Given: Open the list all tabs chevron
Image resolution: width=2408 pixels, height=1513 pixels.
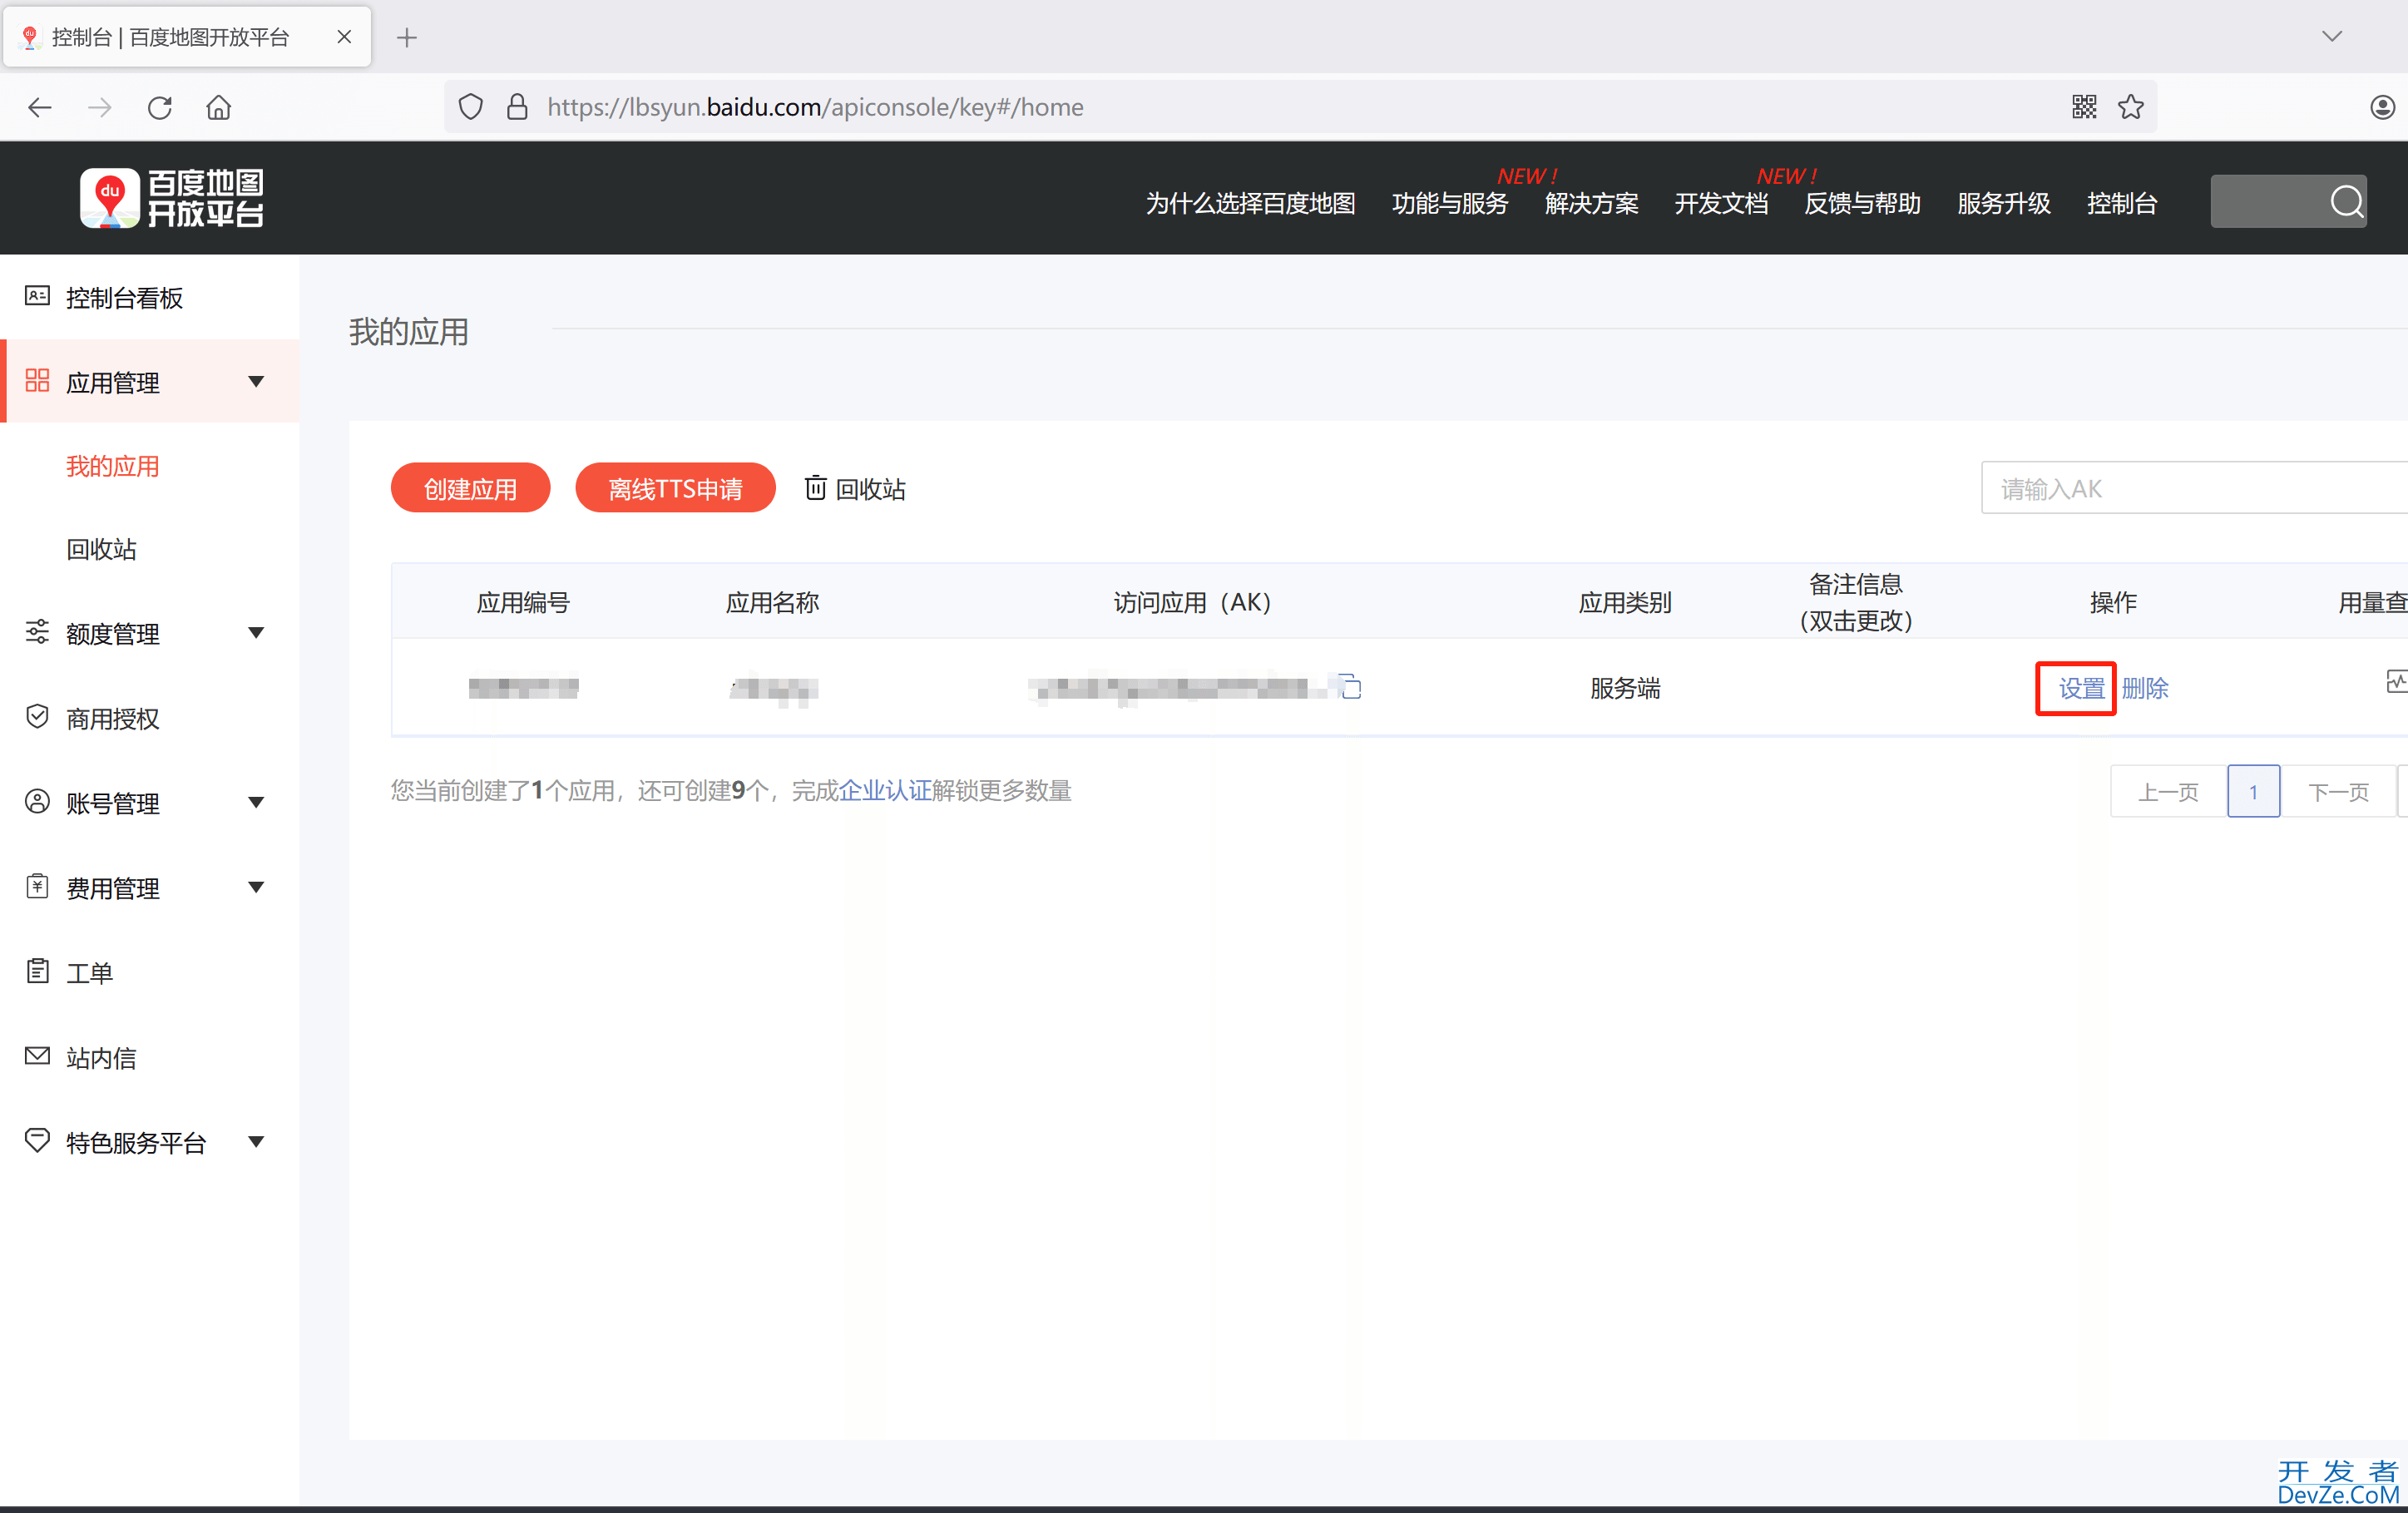Looking at the screenshot, I should 2332,37.
